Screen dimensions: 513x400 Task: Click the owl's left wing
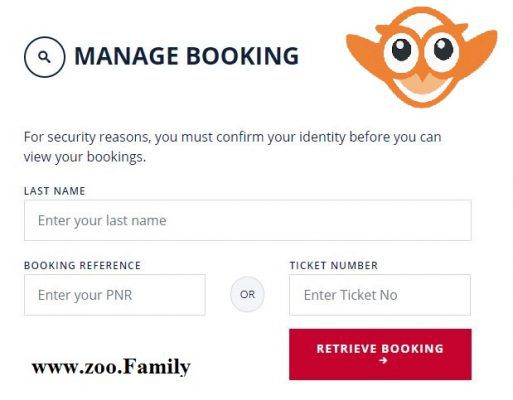(x=364, y=50)
